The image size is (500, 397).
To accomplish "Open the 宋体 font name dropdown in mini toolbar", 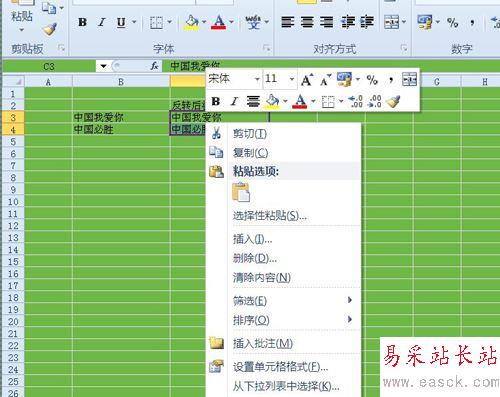I will click(257, 79).
